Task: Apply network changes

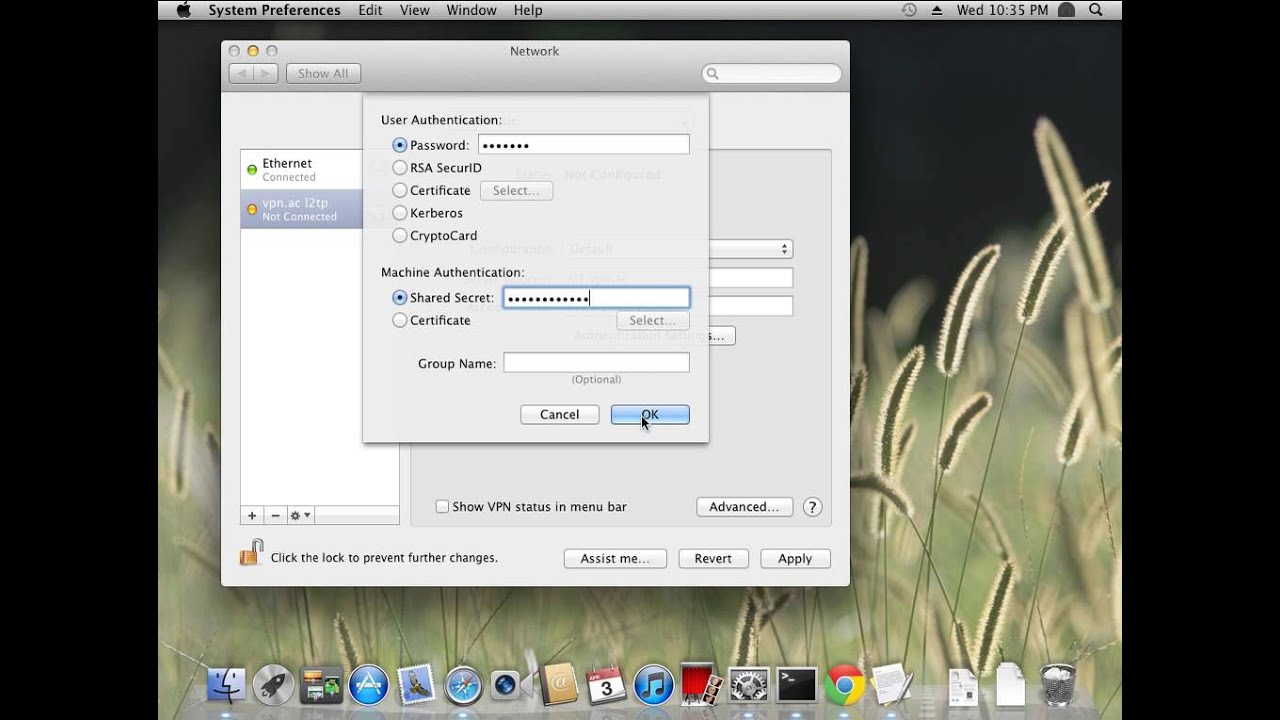Action: click(x=795, y=559)
